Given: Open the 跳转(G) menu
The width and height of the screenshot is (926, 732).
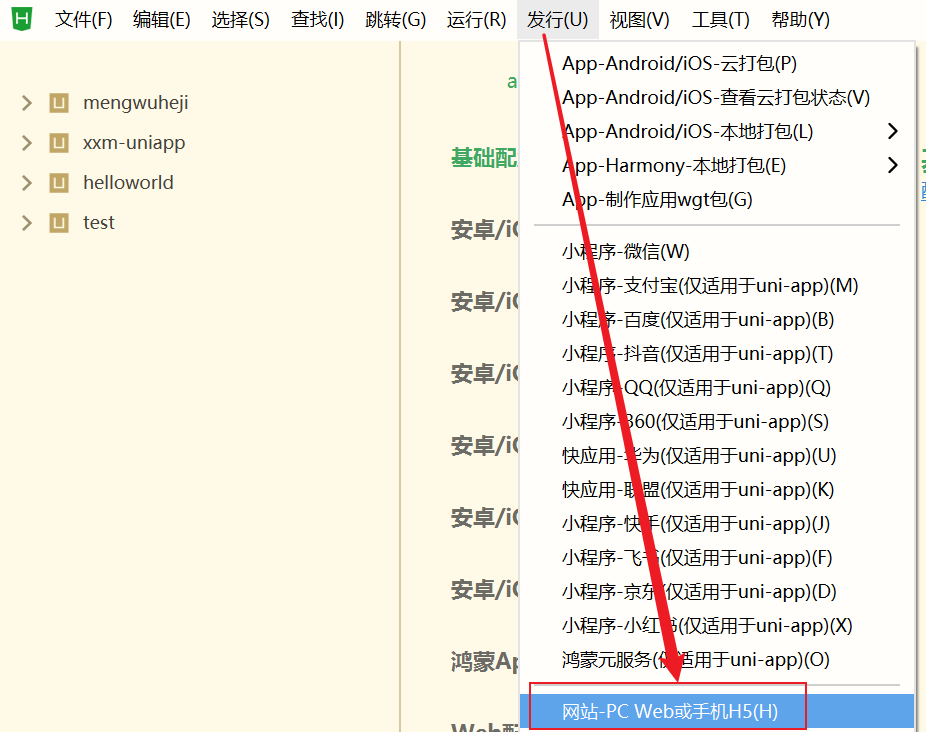Looking at the screenshot, I should click(x=395, y=19).
